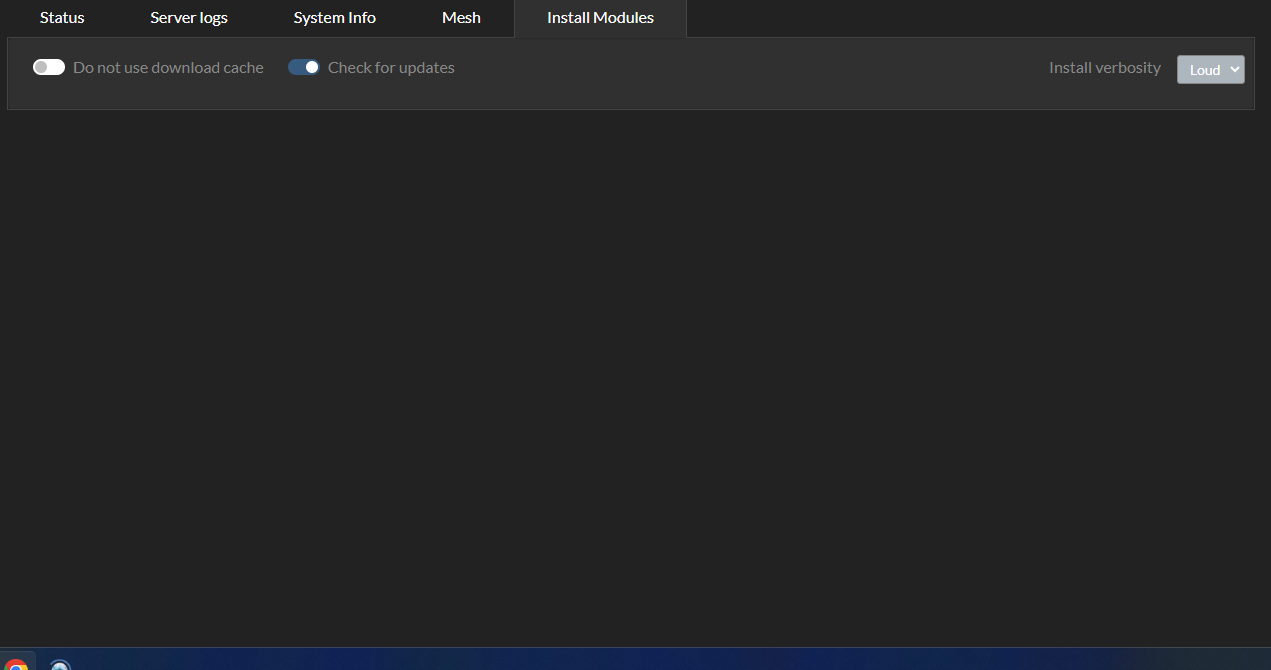Screen dimensions: 1271x670
Task: Click the Chrome icon in the taskbar
Action: [17, 663]
